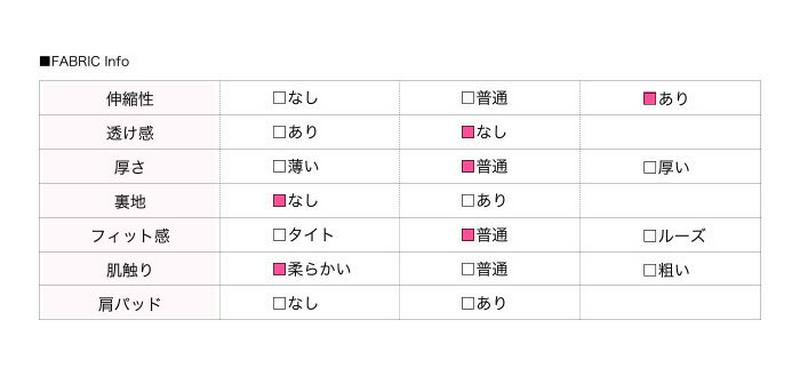Click the FABRIC Info heading
Screen dimensions: 800x375
tap(85, 62)
